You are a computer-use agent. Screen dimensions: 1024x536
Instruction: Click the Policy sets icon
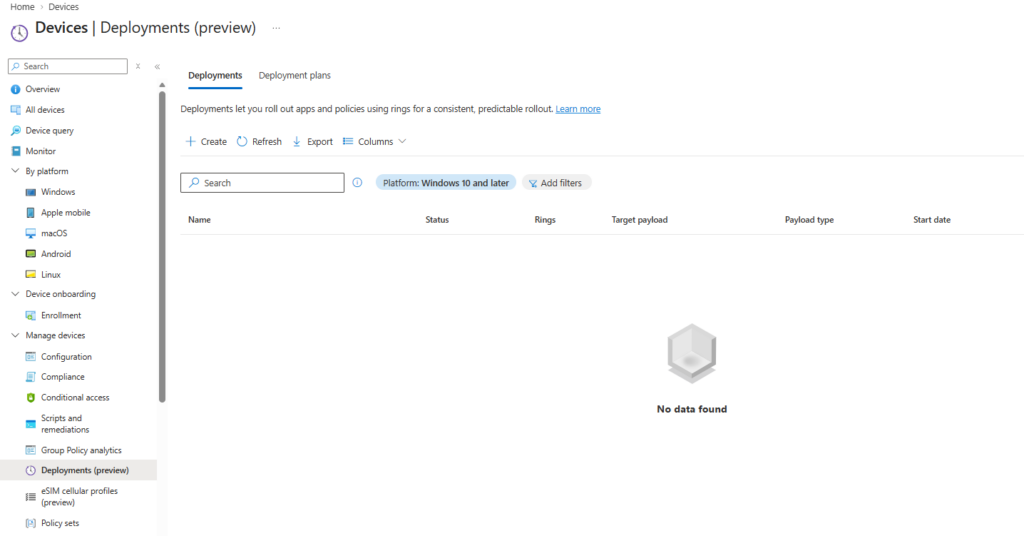pyautogui.click(x=31, y=523)
